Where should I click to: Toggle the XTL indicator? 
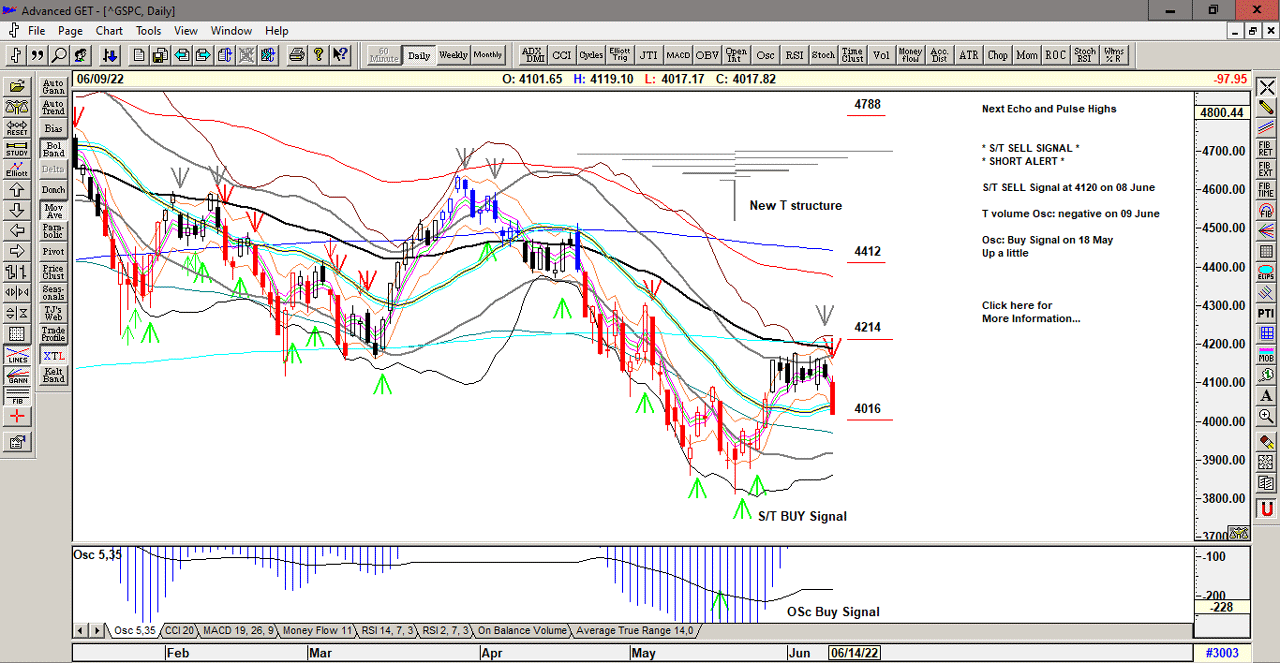pyautogui.click(x=53, y=355)
